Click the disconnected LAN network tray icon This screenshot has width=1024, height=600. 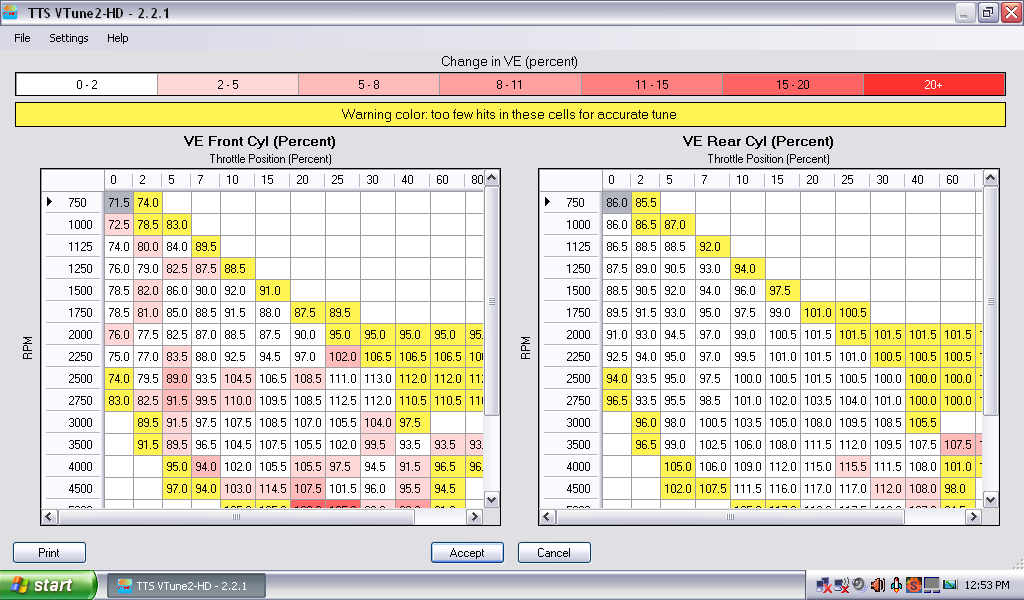[824, 585]
